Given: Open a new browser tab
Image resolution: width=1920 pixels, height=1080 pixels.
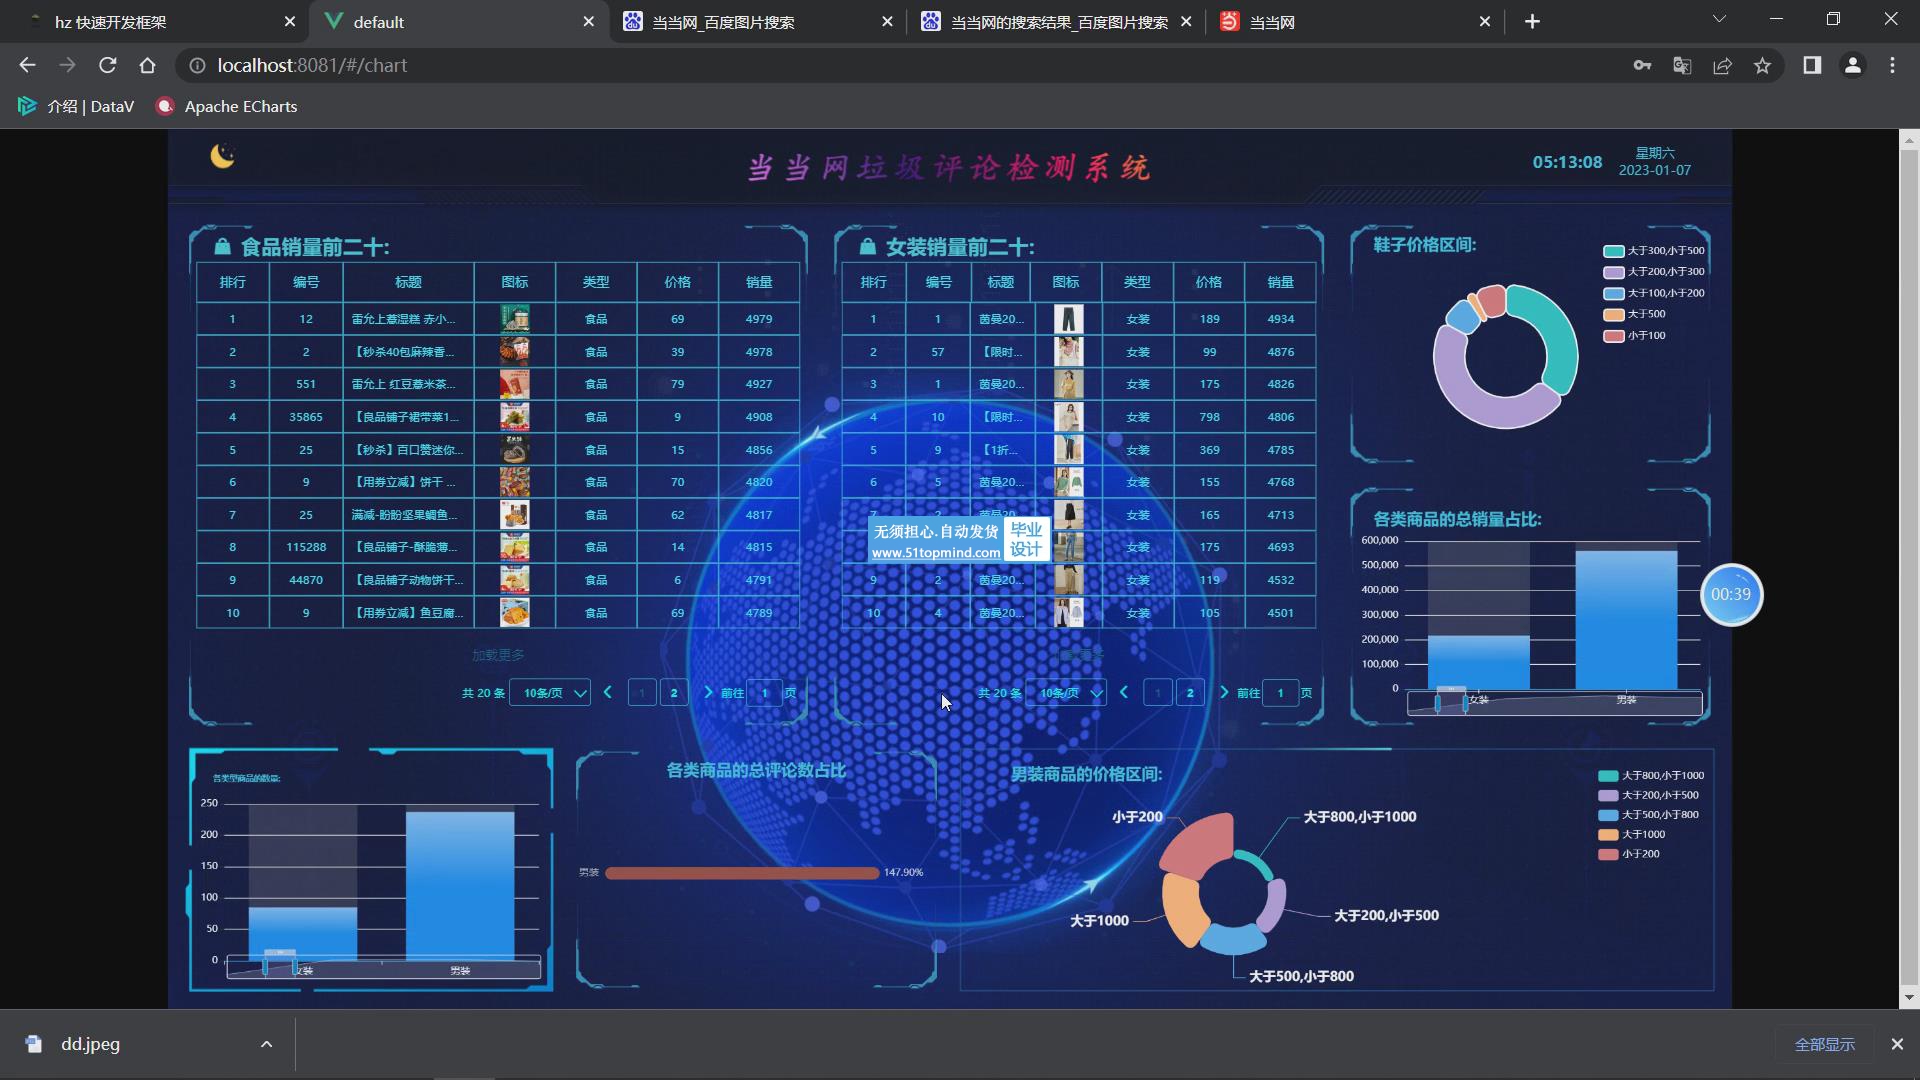Looking at the screenshot, I should click(x=1532, y=21).
